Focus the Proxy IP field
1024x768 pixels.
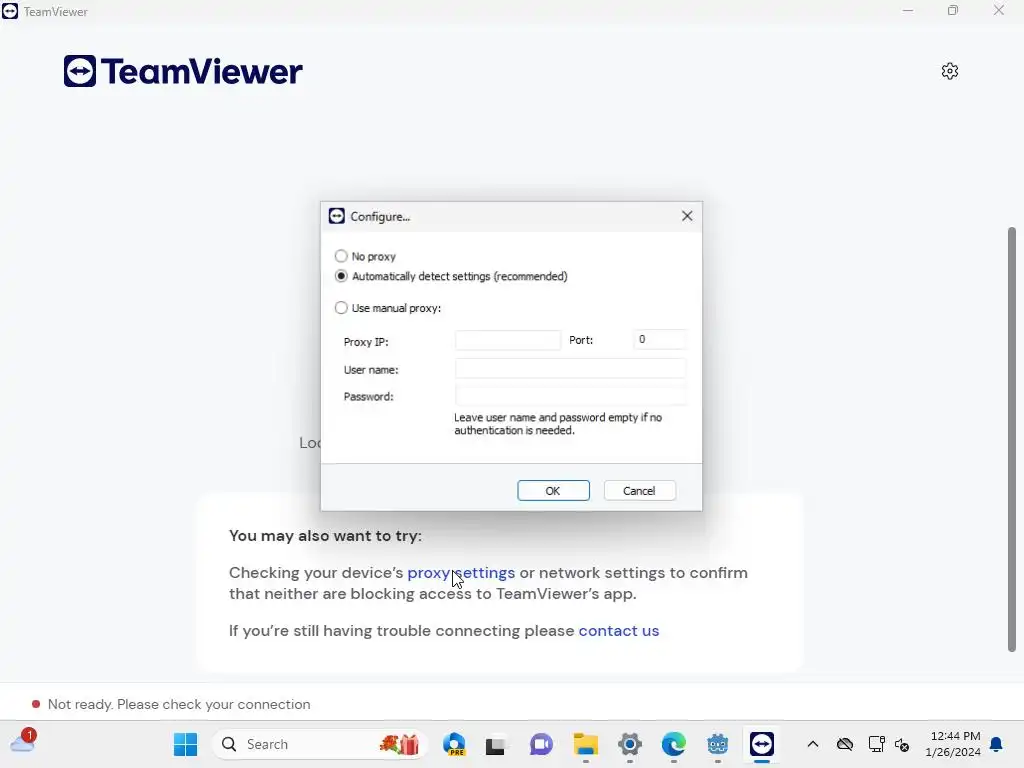point(507,340)
